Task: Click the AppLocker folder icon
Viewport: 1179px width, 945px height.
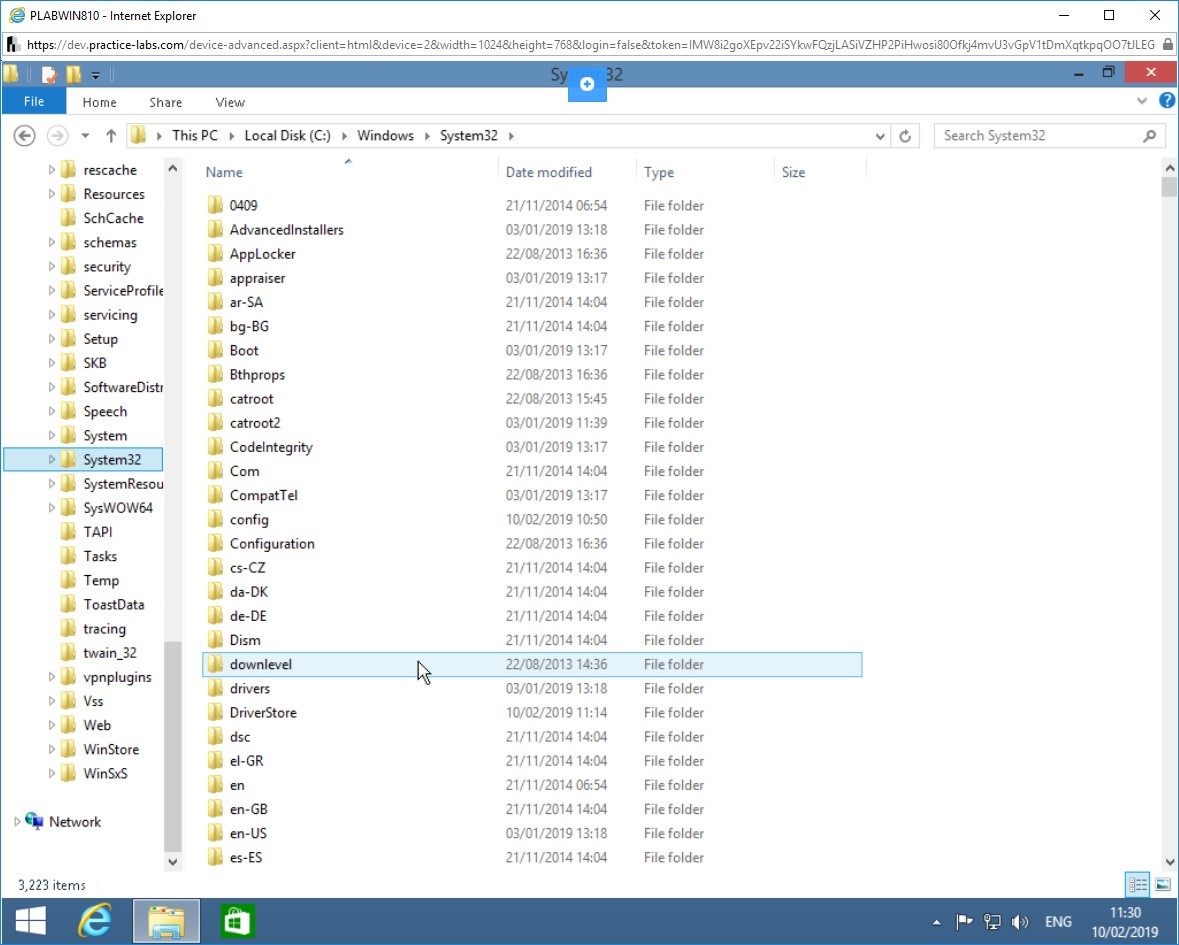Action: 215,253
